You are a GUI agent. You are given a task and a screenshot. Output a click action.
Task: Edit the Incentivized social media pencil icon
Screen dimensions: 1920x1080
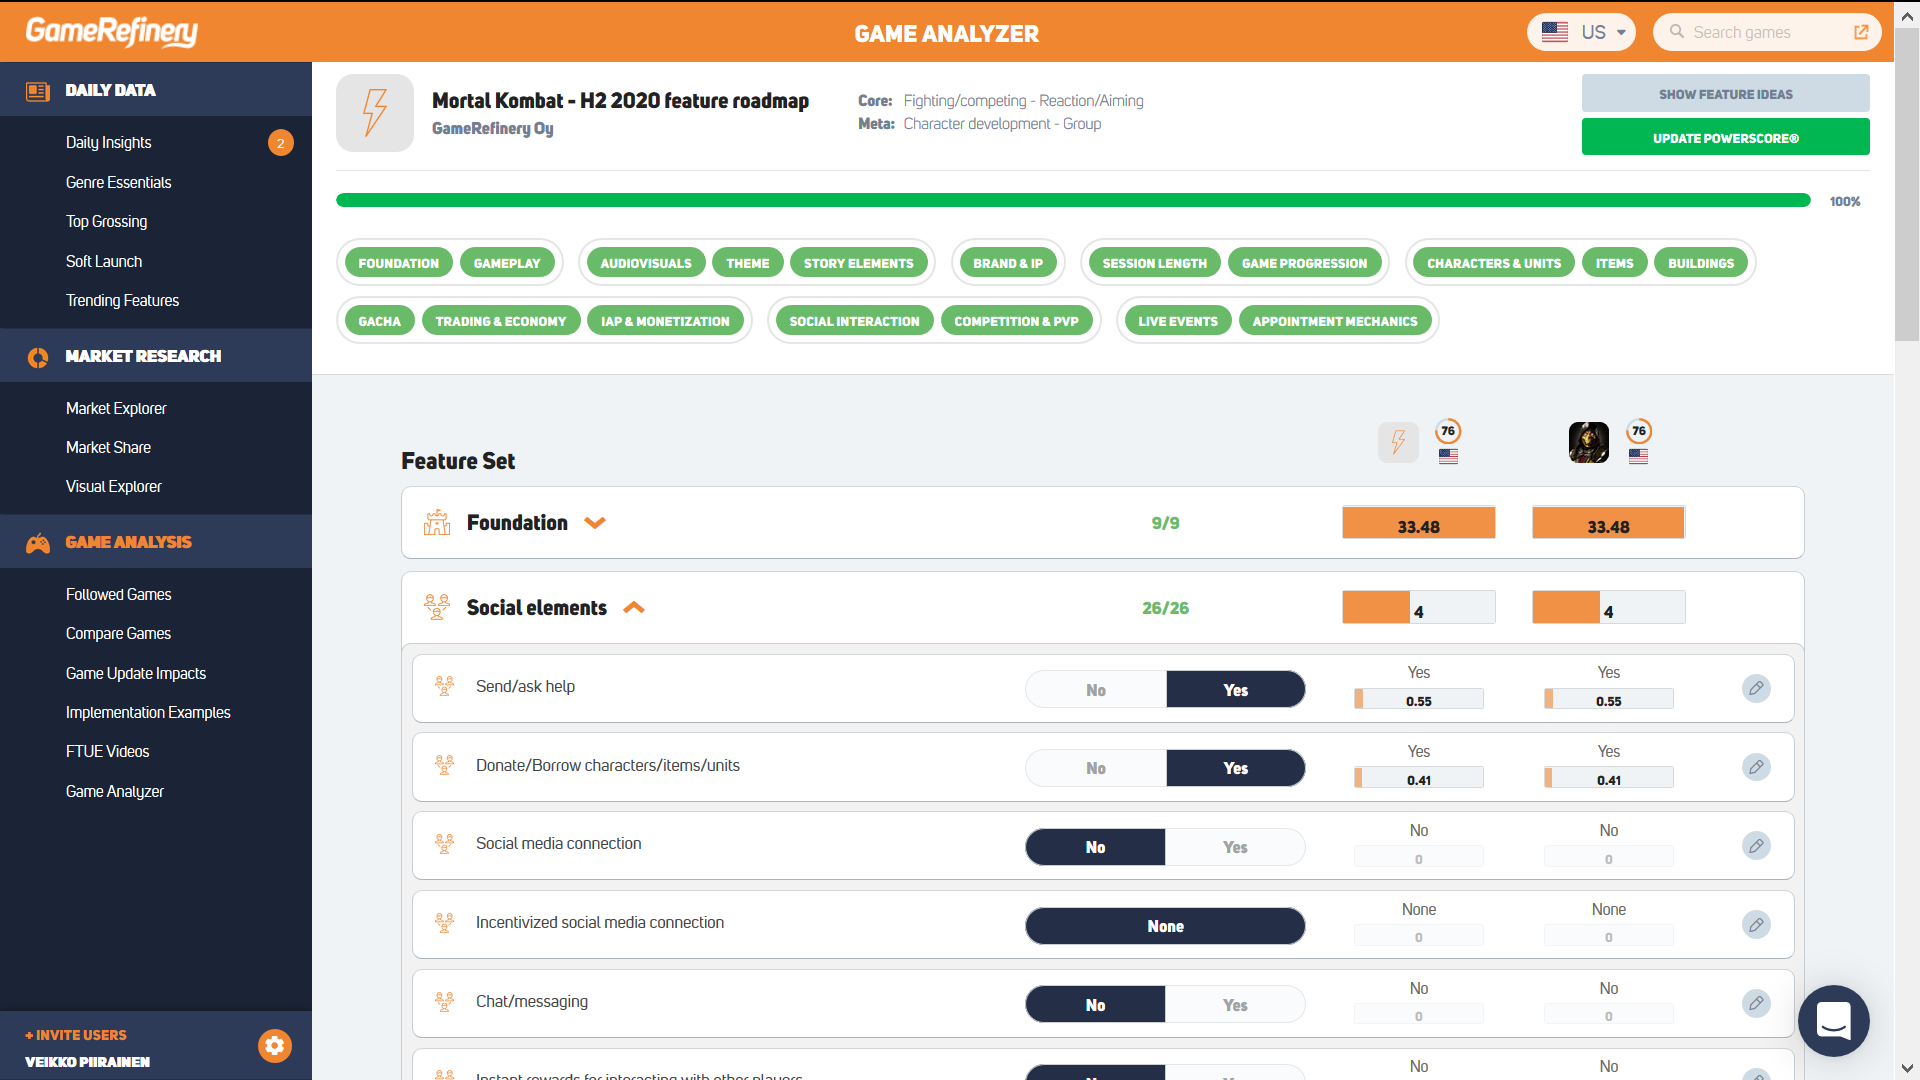tap(1756, 925)
